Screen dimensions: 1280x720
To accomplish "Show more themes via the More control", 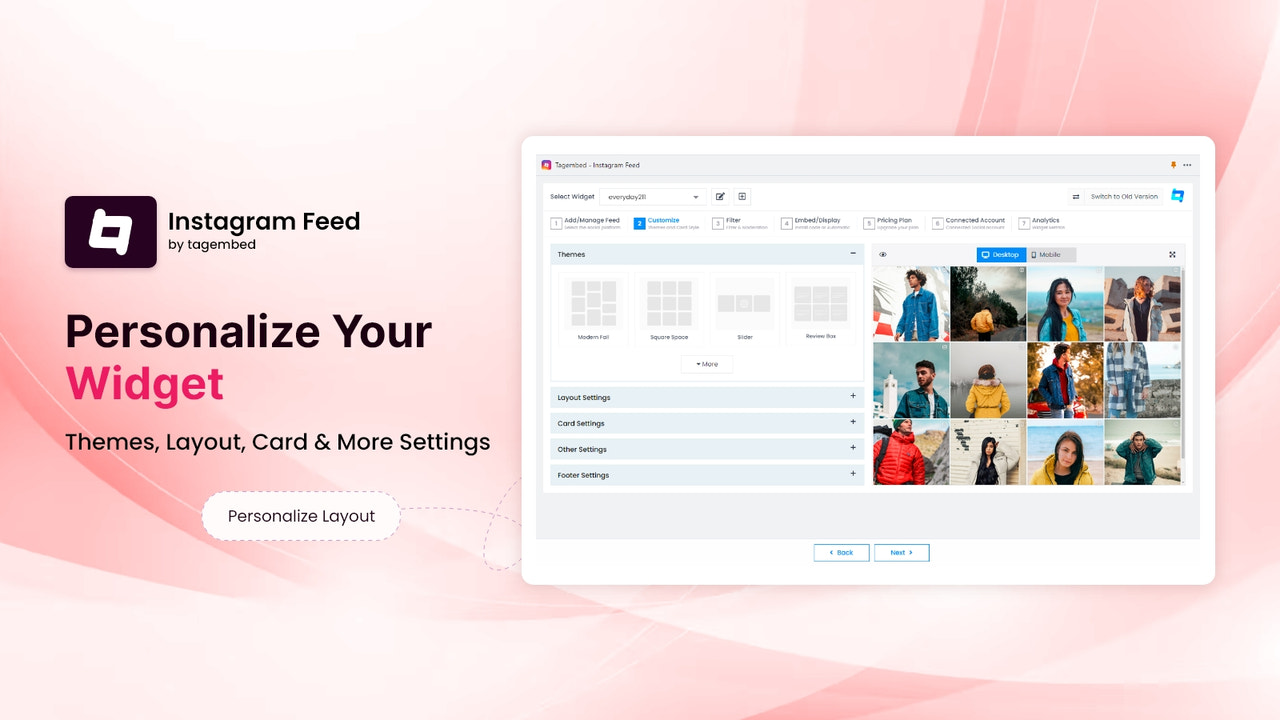I will (706, 364).
